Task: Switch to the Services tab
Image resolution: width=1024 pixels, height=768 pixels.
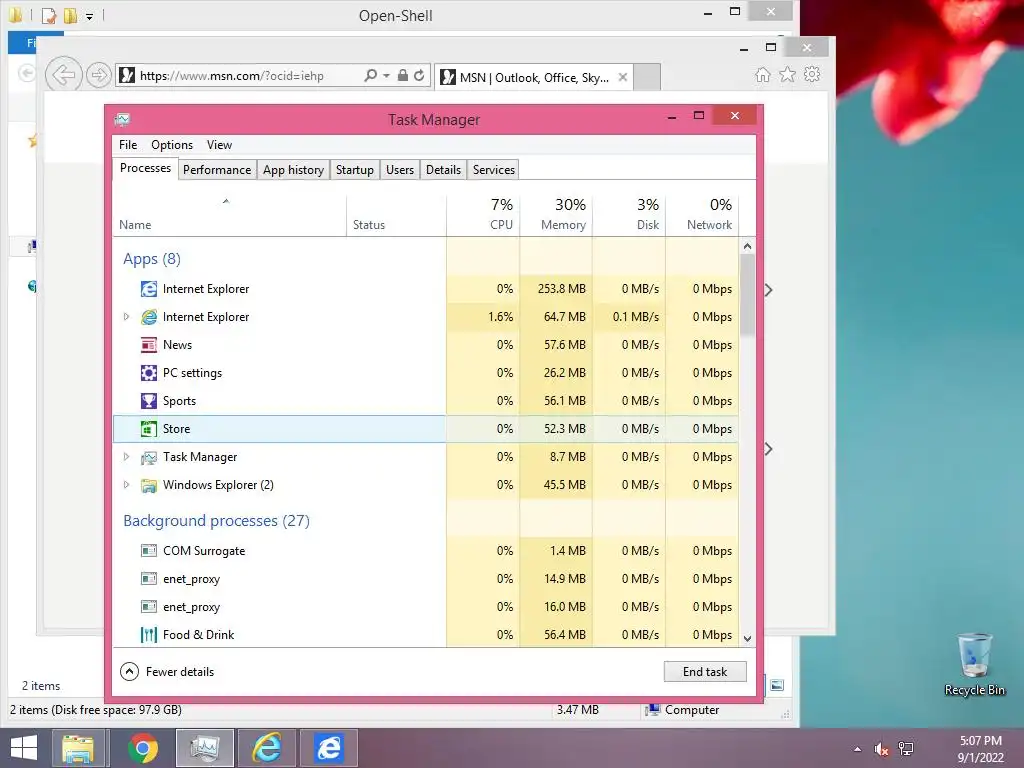Action: (494, 170)
